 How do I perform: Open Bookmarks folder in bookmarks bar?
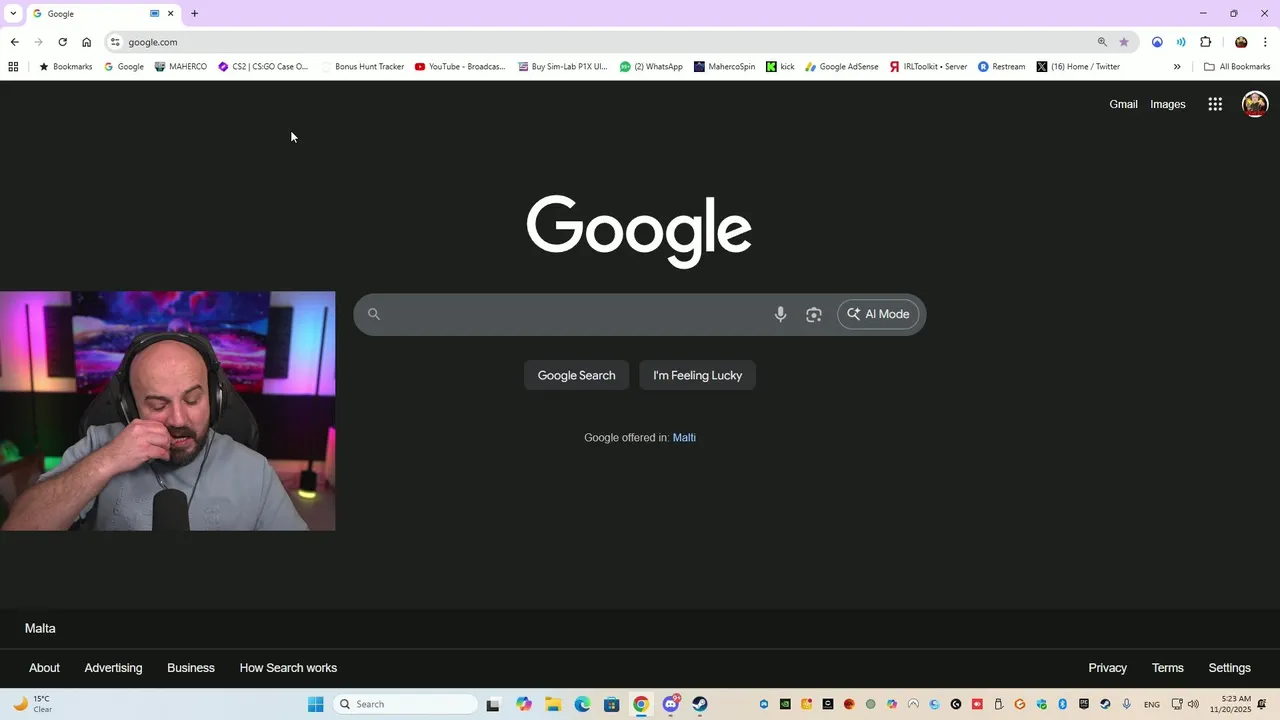[x=65, y=67]
